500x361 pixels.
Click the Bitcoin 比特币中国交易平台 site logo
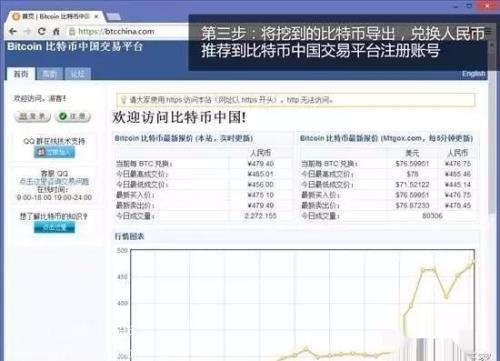tap(75, 46)
